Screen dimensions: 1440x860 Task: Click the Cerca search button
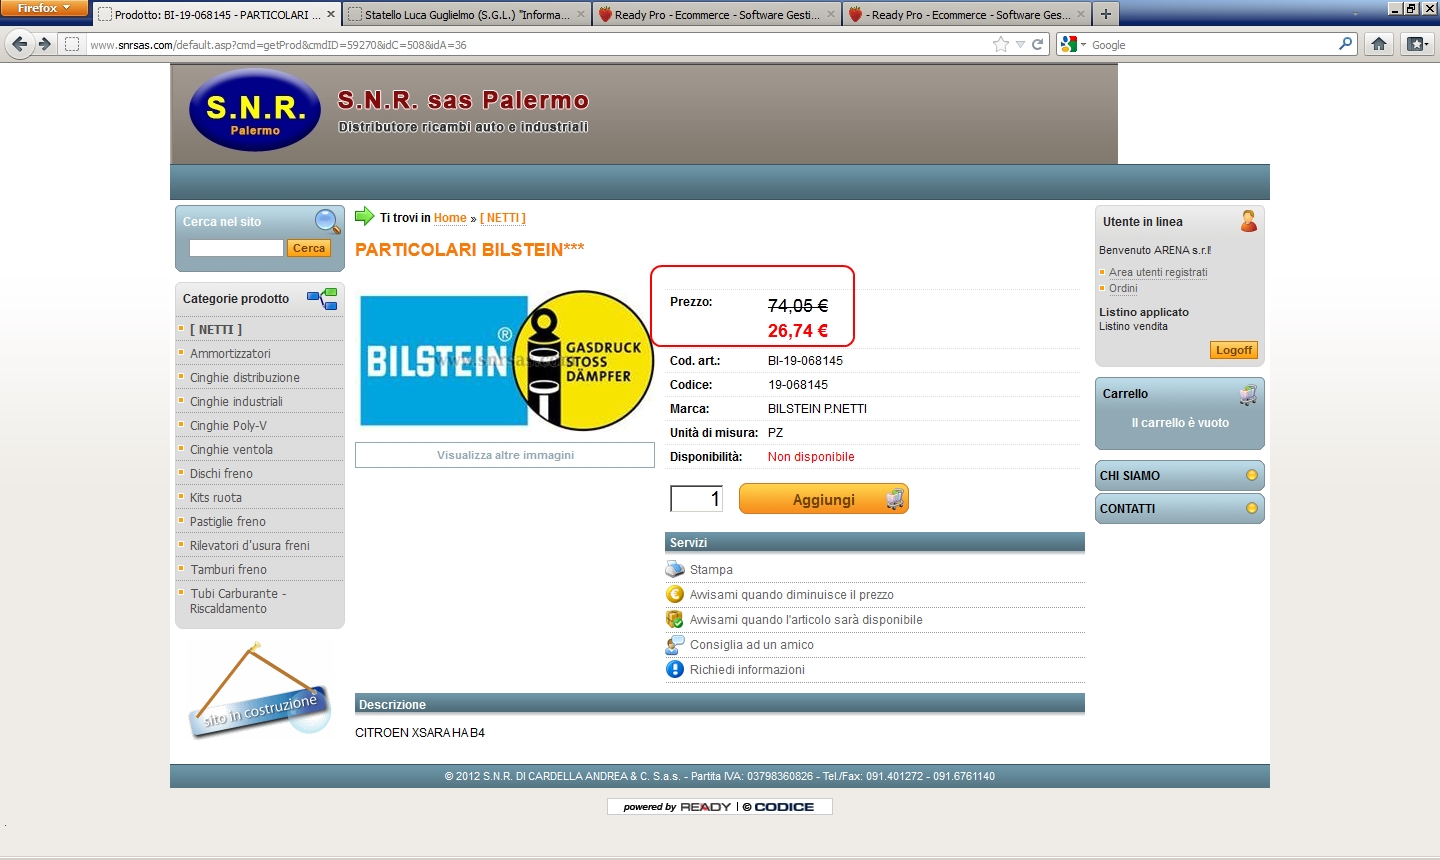coord(309,248)
